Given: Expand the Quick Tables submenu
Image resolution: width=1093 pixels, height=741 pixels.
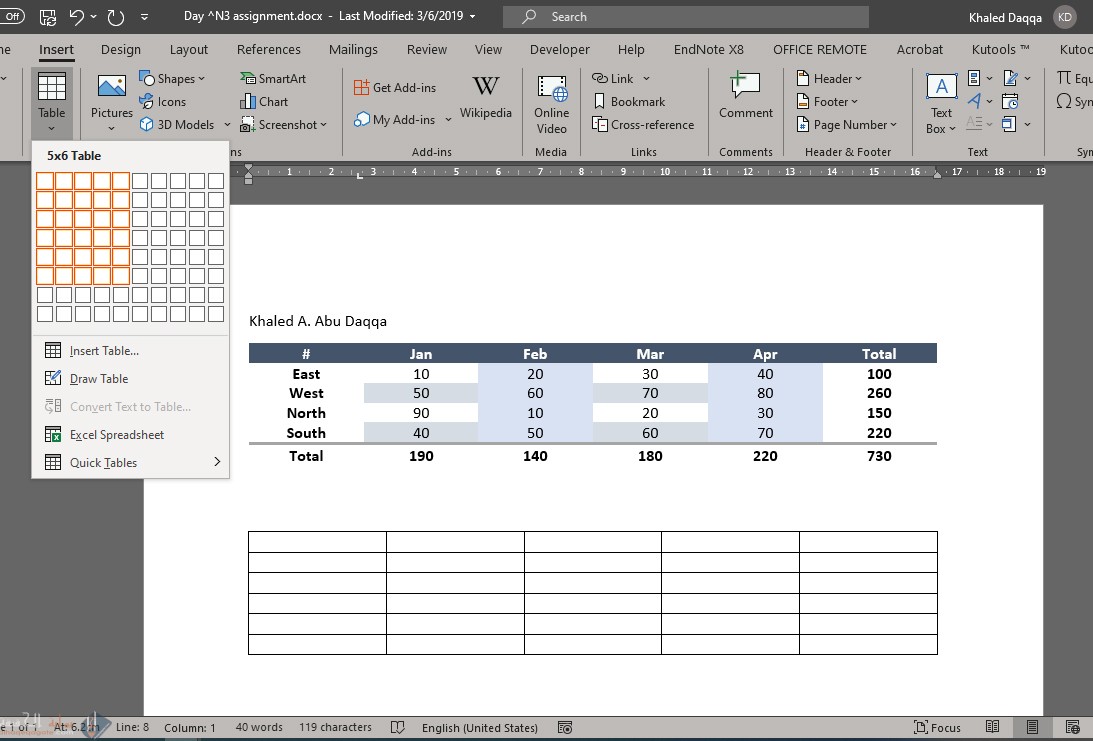Looking at the screenshot, I should [x=131, y=463].
